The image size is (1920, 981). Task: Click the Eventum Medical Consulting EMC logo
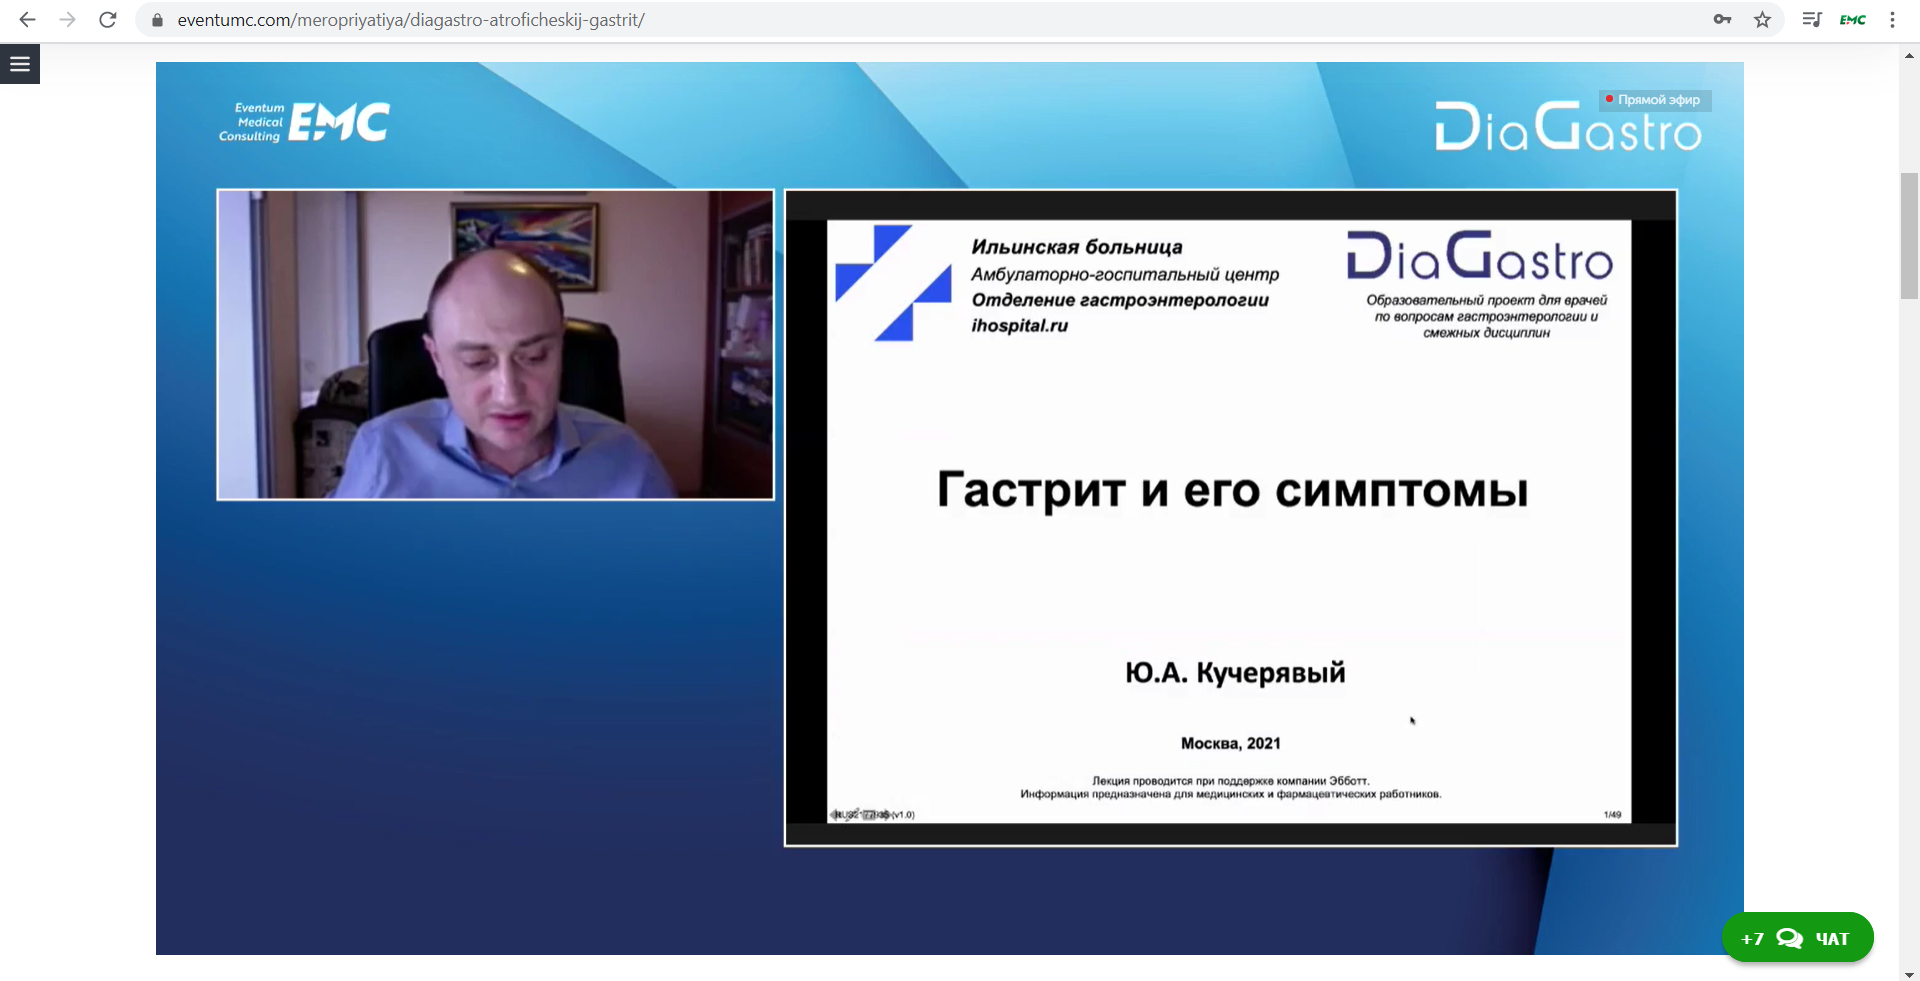point(304,123)
